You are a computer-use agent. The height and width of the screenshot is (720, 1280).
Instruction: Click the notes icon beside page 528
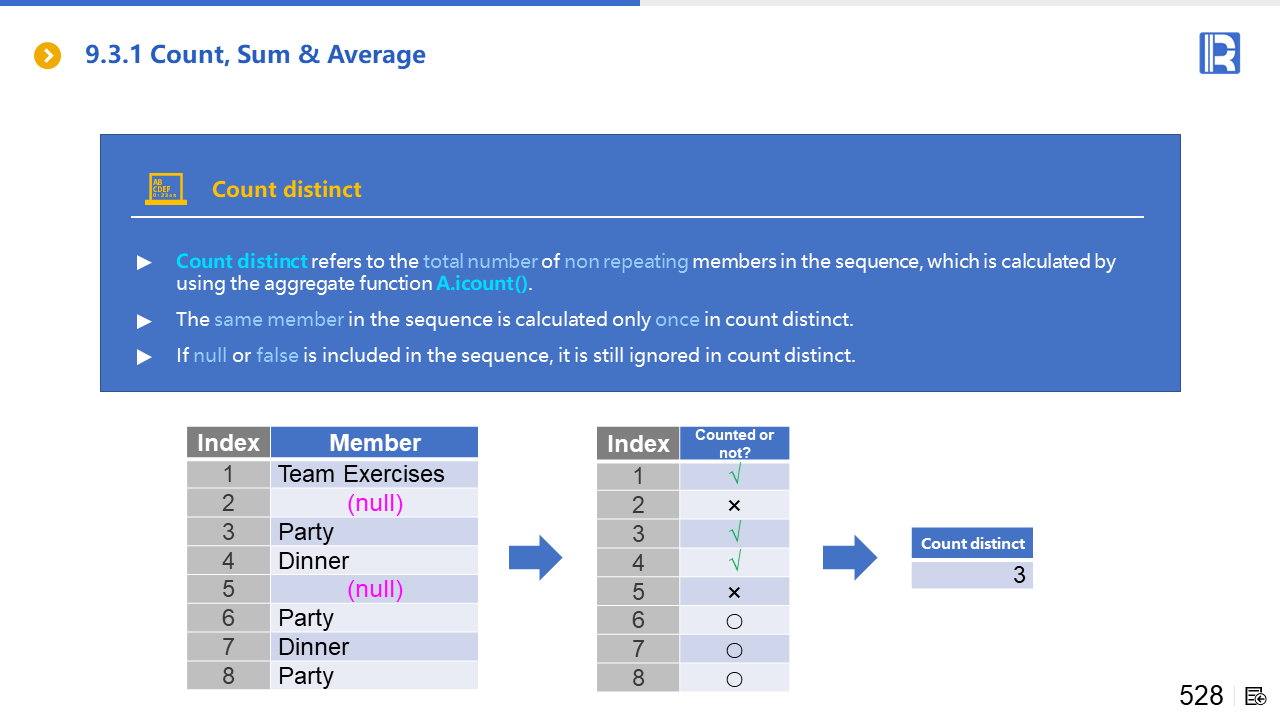tap(1256, 696)
